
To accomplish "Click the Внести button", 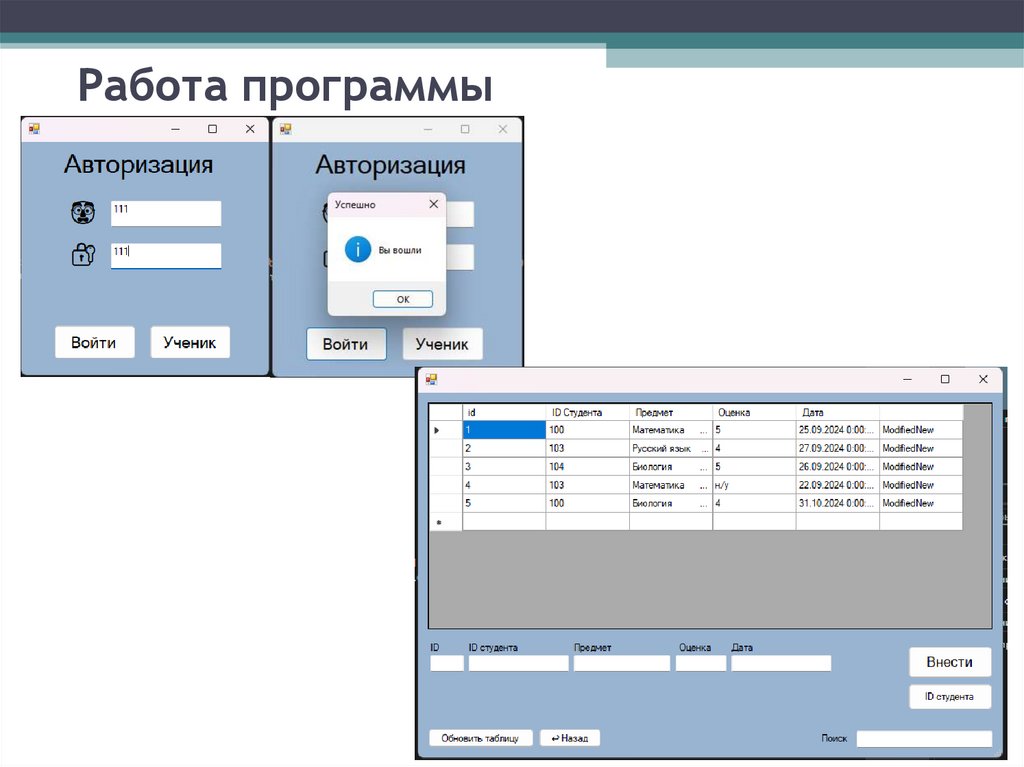I will pos(950,662).
